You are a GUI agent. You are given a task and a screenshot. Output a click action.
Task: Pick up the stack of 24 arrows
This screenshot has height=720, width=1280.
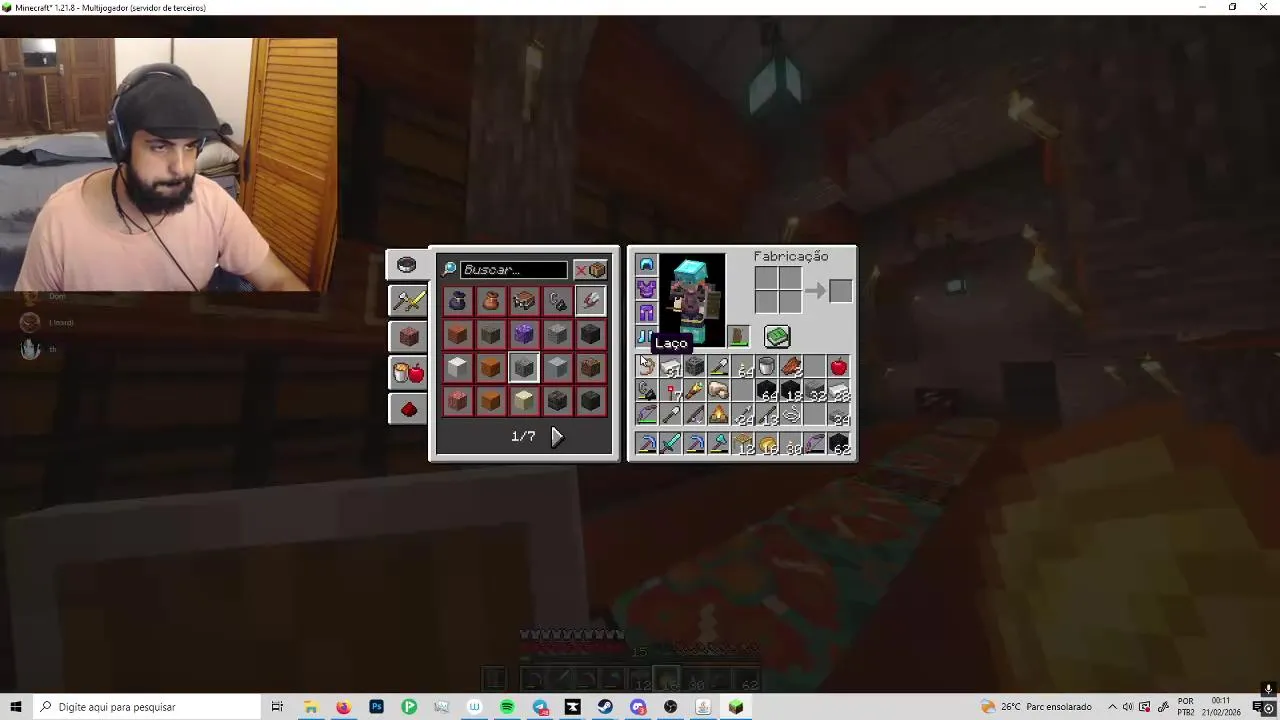pyautogui.click(x=743, y=415)
